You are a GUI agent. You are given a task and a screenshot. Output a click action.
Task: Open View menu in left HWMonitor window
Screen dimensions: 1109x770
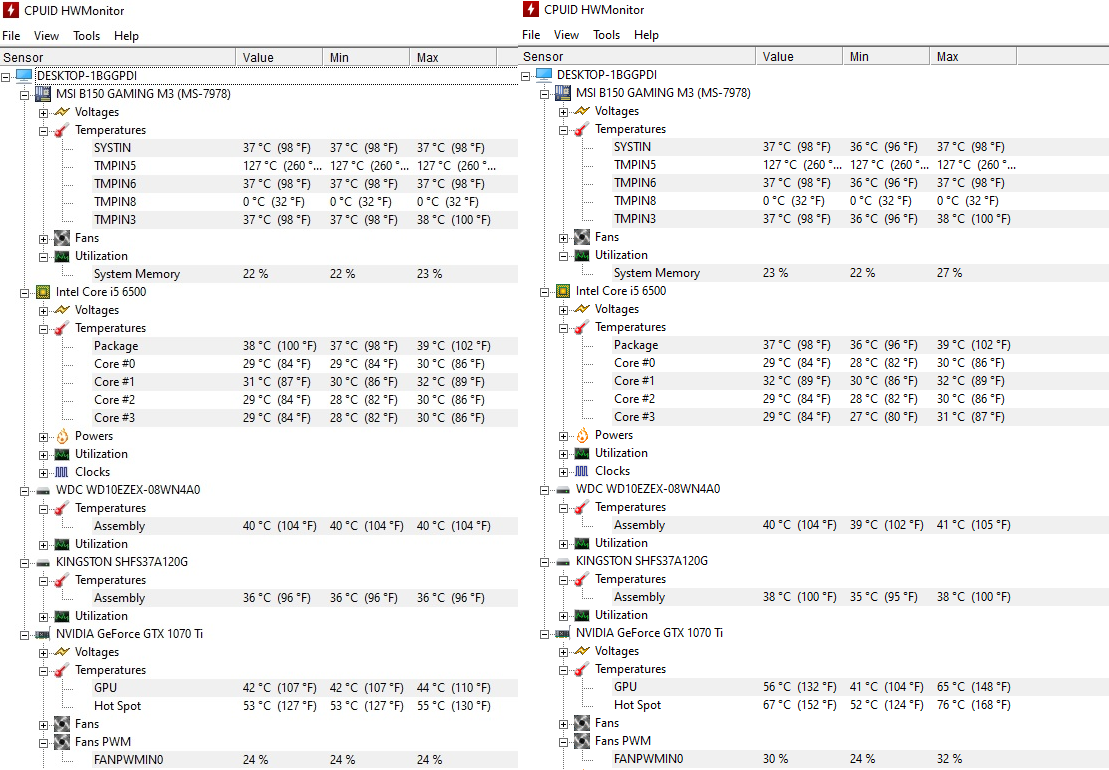tap(46, 35)
